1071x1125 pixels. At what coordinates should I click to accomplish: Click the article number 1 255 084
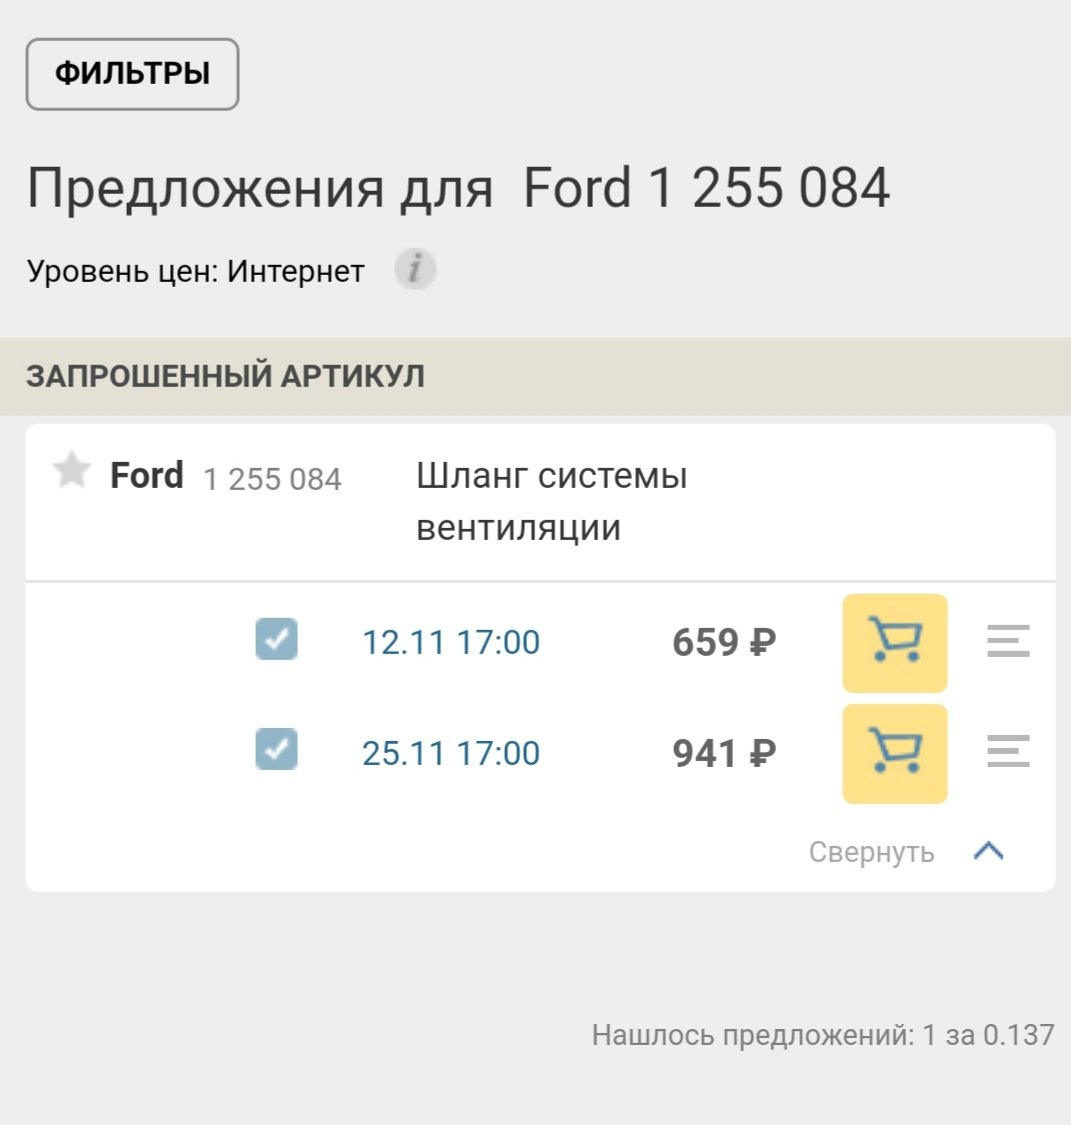point(273,479)
